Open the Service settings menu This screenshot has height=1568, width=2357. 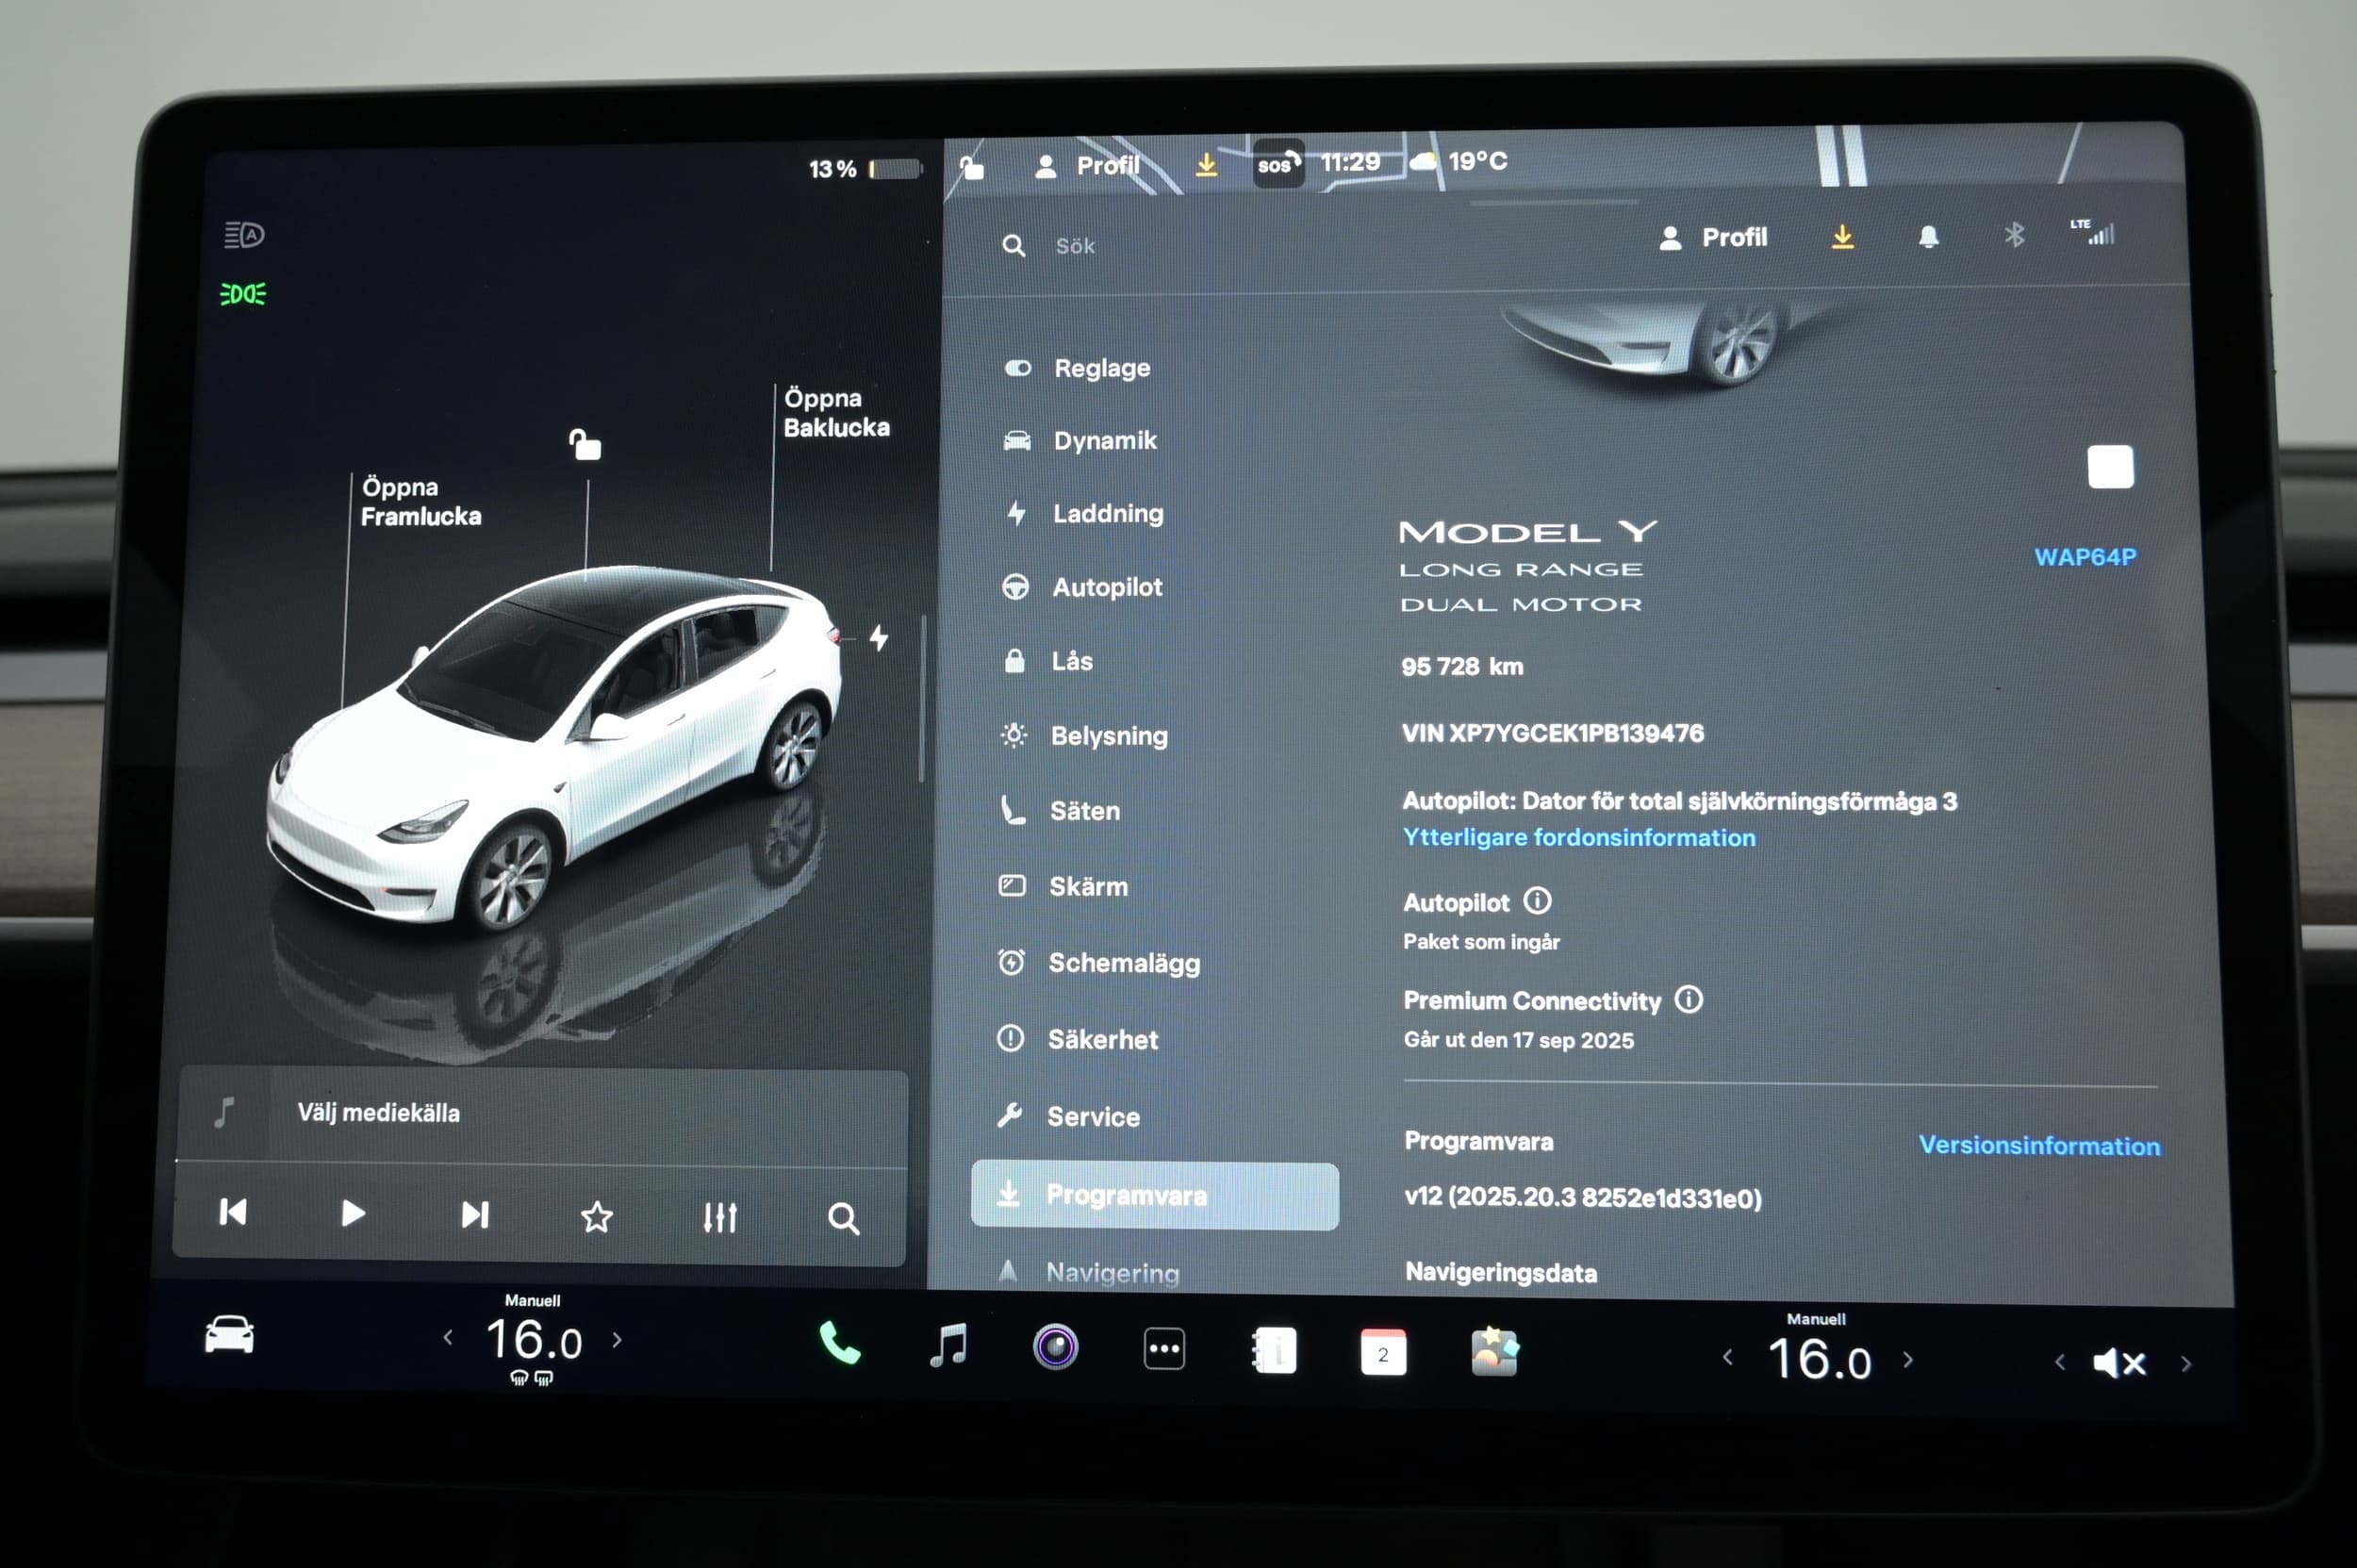click(x=1069, y=1116)
